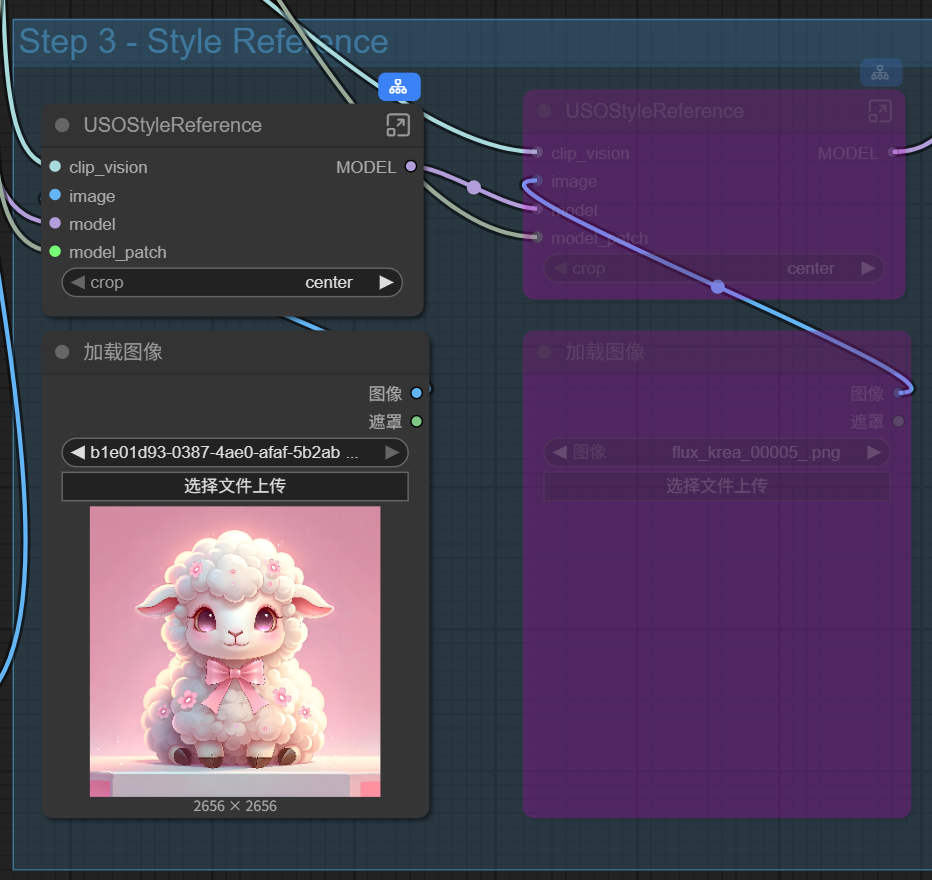Toggle the collapse dot of the bypassed 加载图像 node
This screenshot has height=880, width=932.
click(x=544, y=352)
